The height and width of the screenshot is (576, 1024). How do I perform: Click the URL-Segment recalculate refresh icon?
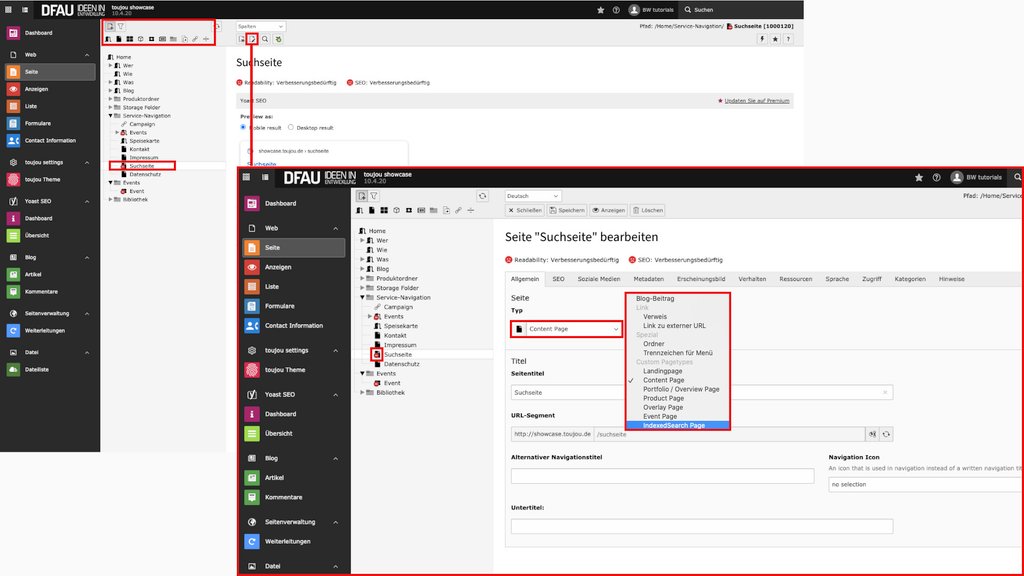(x=886, y=434)
